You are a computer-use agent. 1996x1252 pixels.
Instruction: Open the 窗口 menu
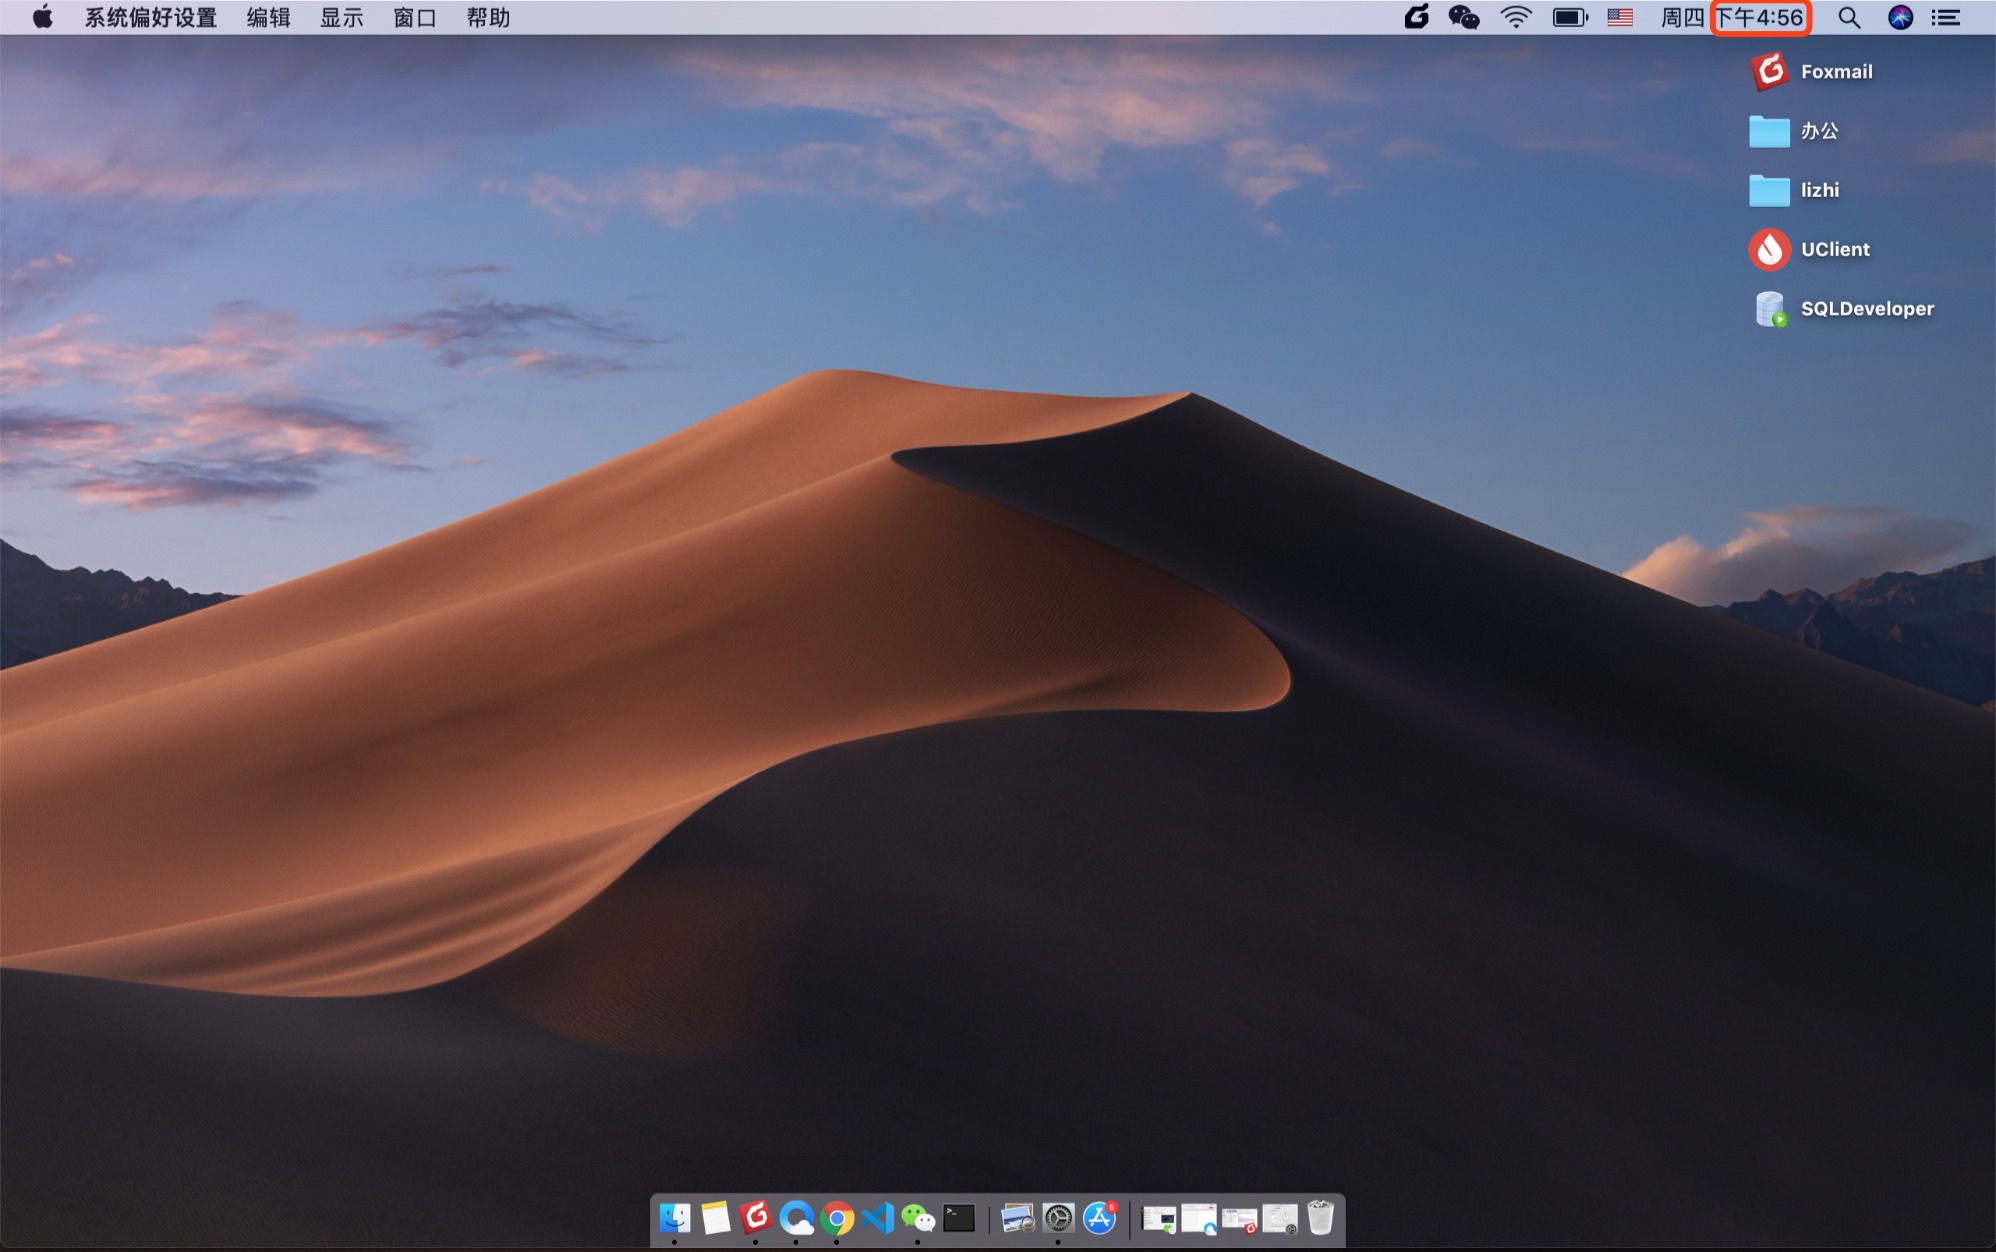(x=415, y=17)
